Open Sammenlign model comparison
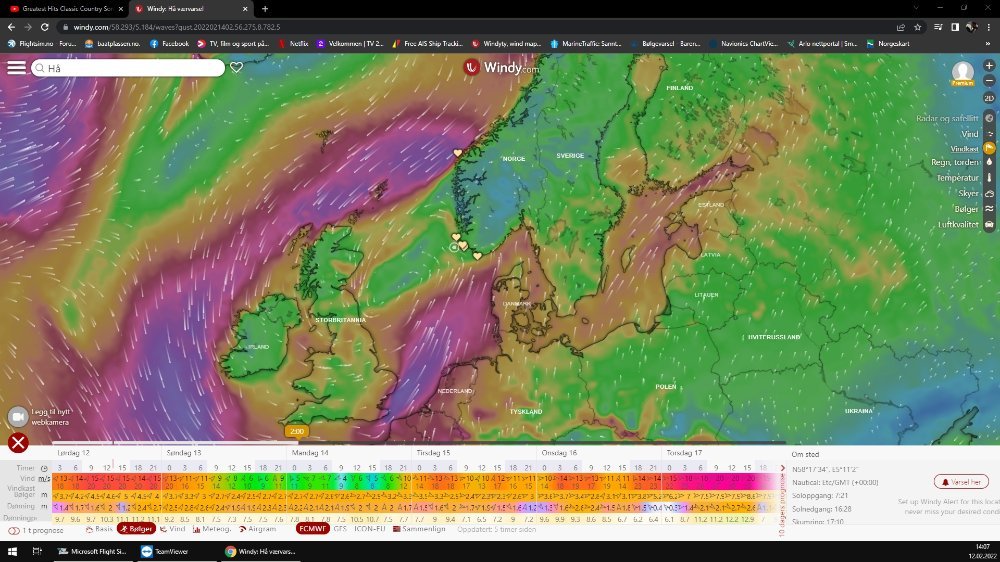Viewport: 1000px width, 562px height. click(419, 529)
